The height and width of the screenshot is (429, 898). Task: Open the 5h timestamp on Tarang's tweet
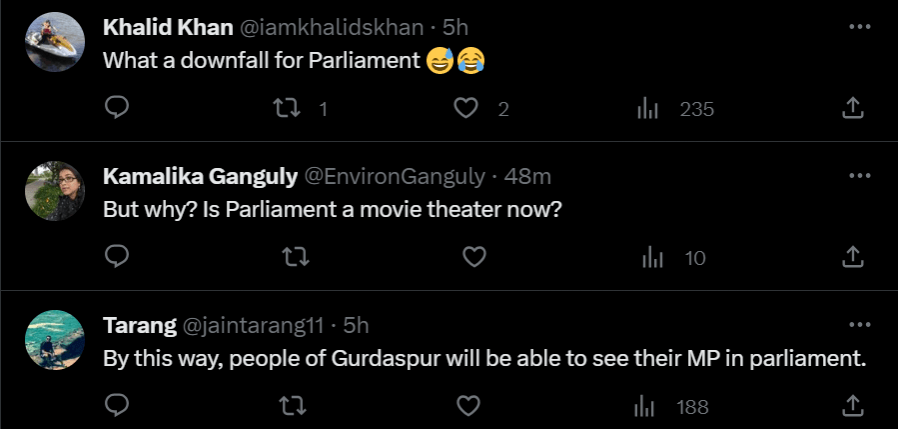click(x=356, y=325)
